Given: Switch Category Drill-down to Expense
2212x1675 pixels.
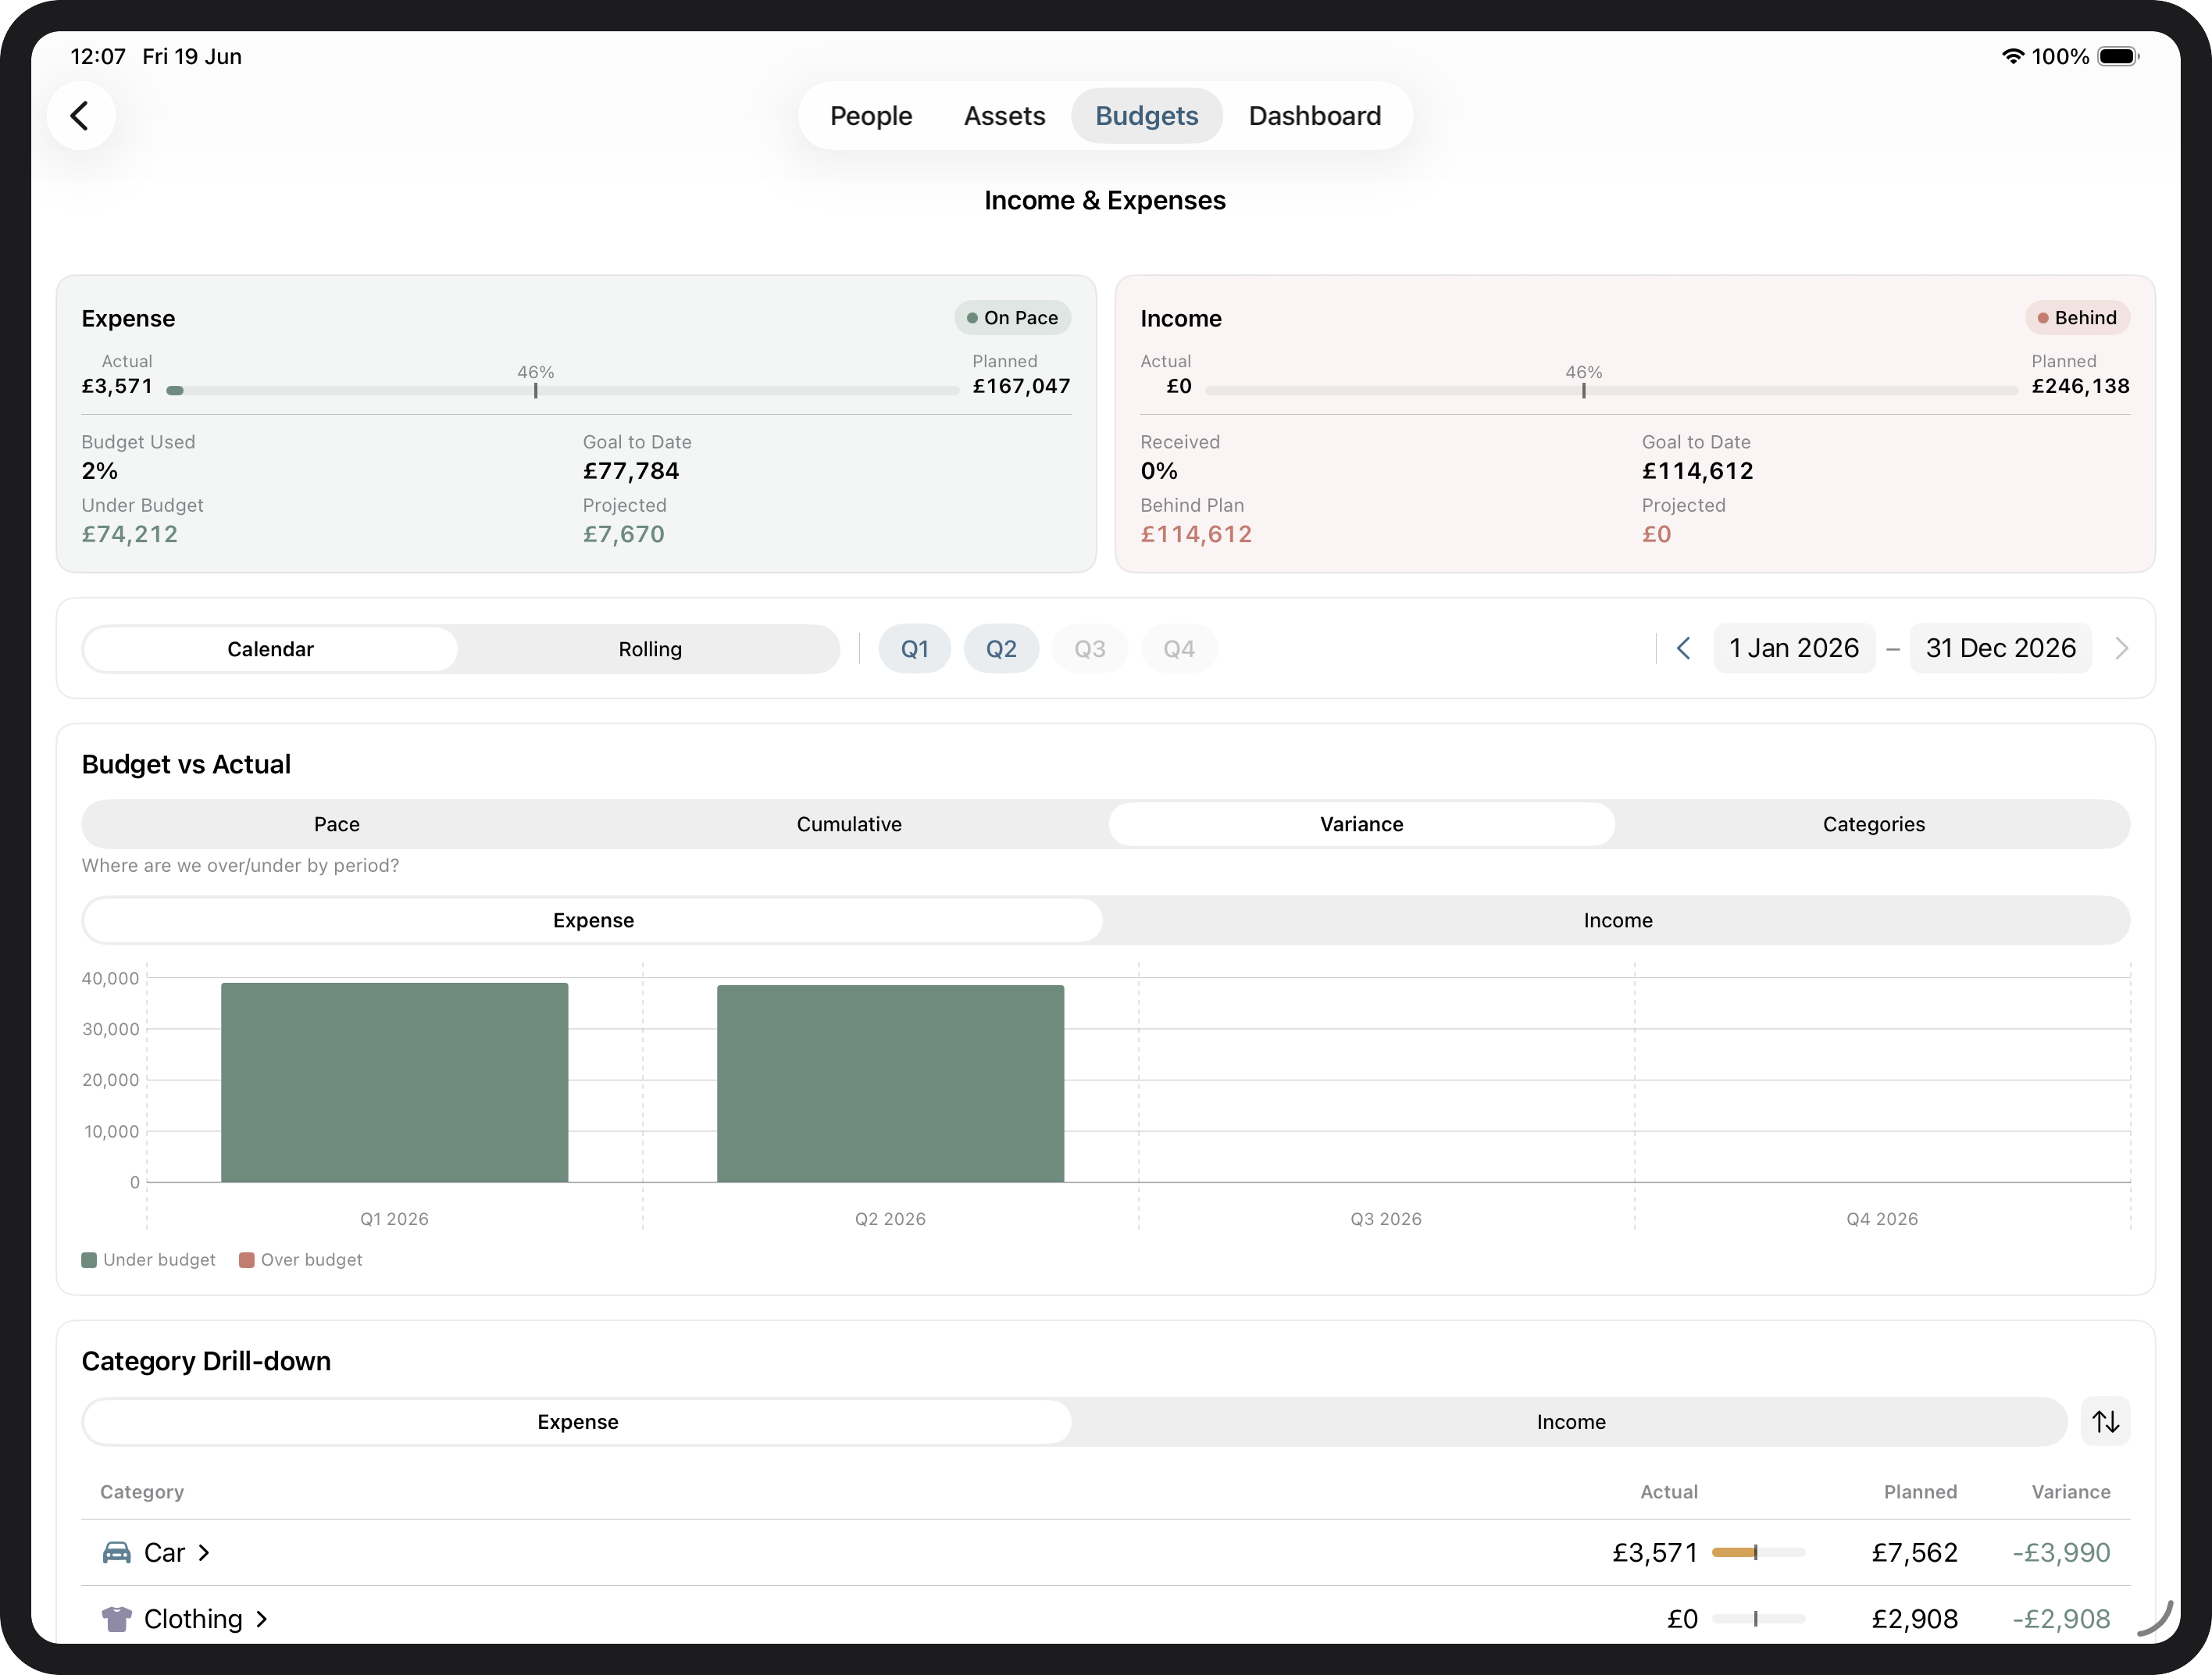Looking at the screenshot, I should [577, 1422].
